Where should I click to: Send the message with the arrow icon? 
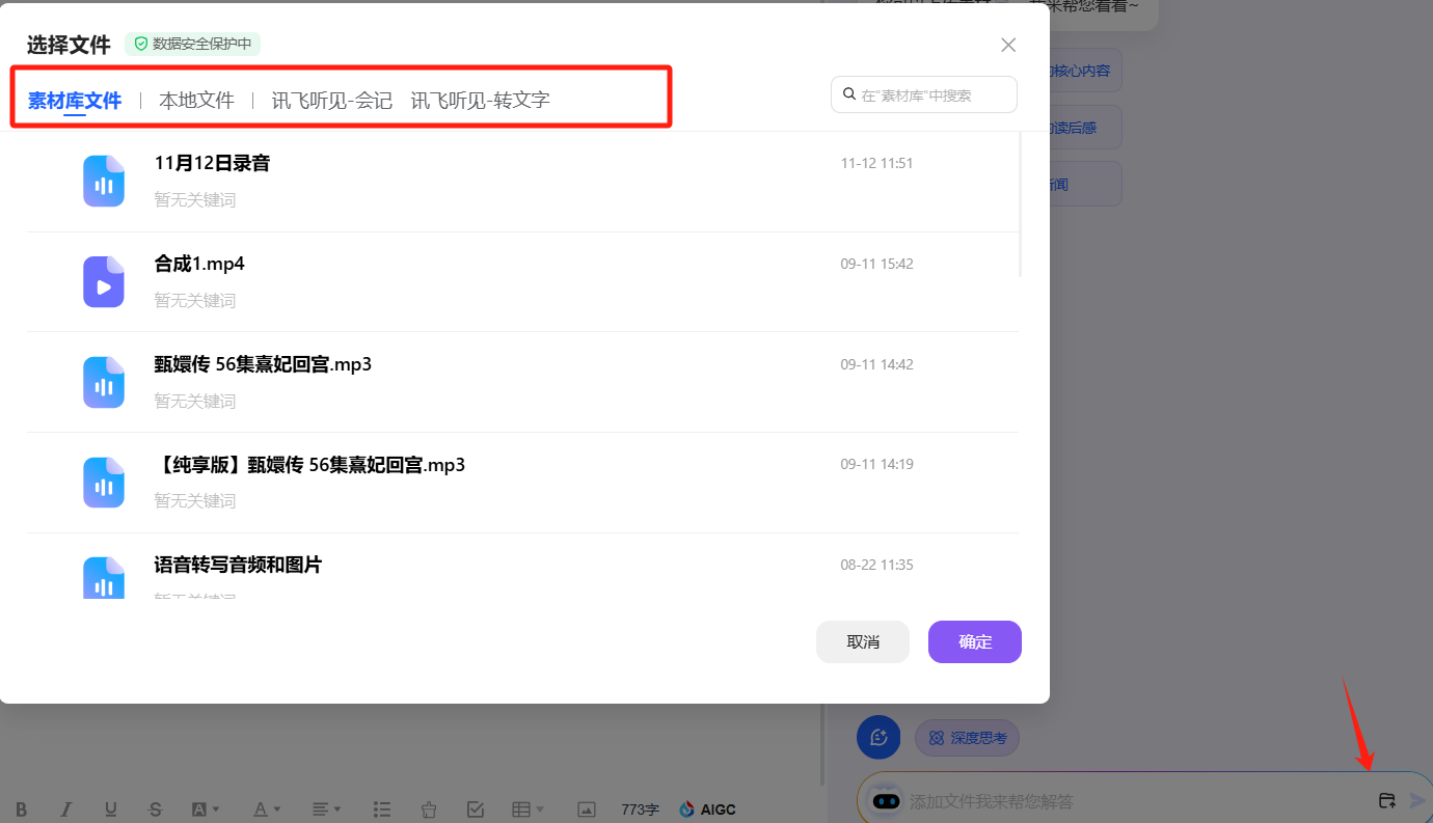pos(1418,800)
